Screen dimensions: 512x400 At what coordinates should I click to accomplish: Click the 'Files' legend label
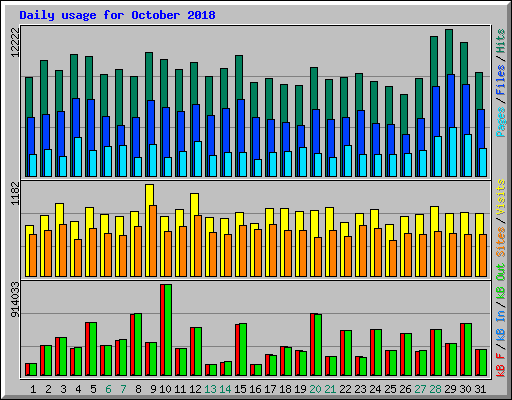[501, 80]
